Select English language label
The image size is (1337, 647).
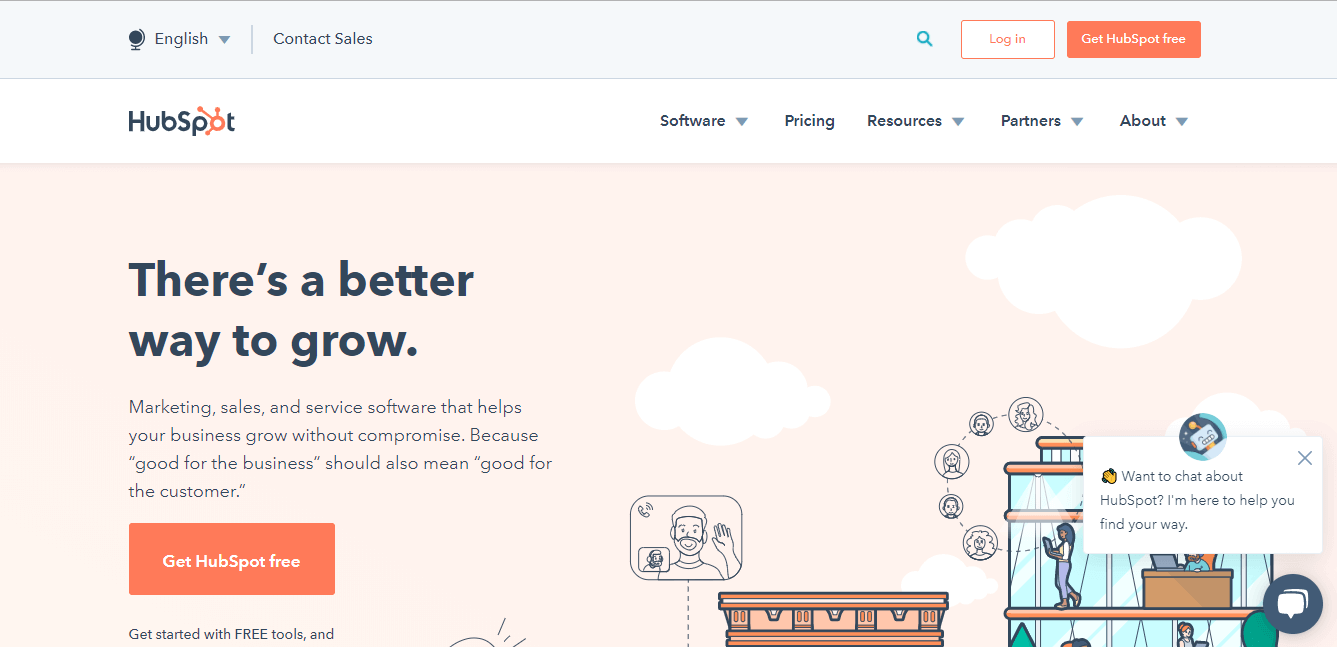181,39
